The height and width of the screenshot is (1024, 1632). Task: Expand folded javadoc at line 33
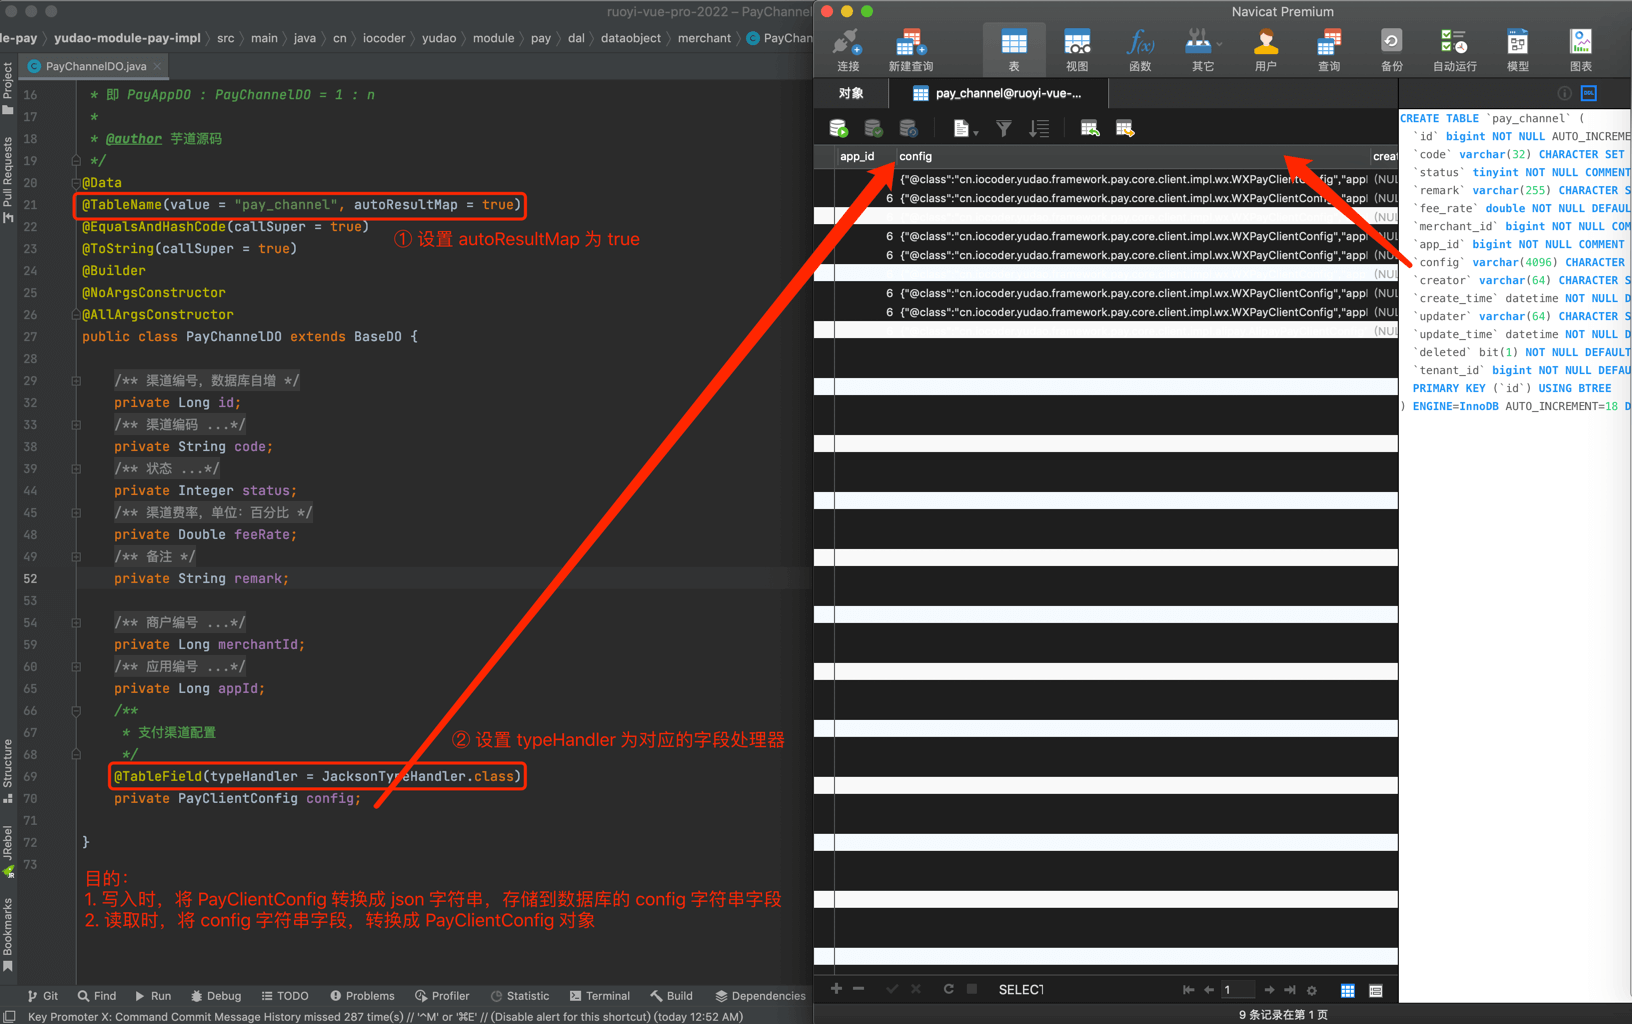click(x=76, y=425)
